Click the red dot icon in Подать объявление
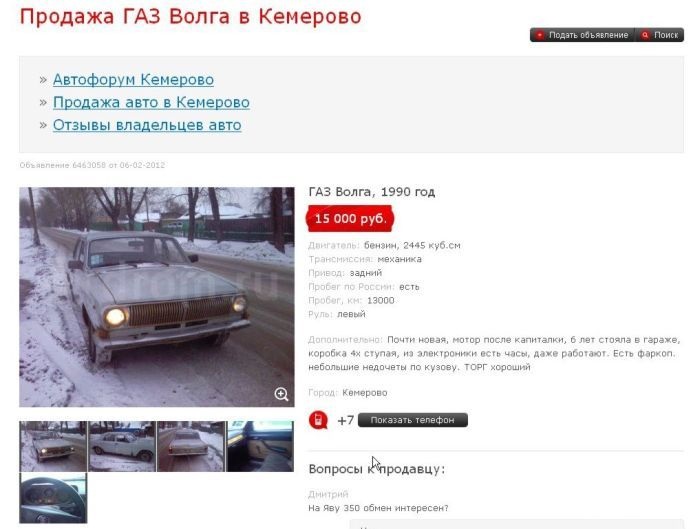 (x=540, y=35)
